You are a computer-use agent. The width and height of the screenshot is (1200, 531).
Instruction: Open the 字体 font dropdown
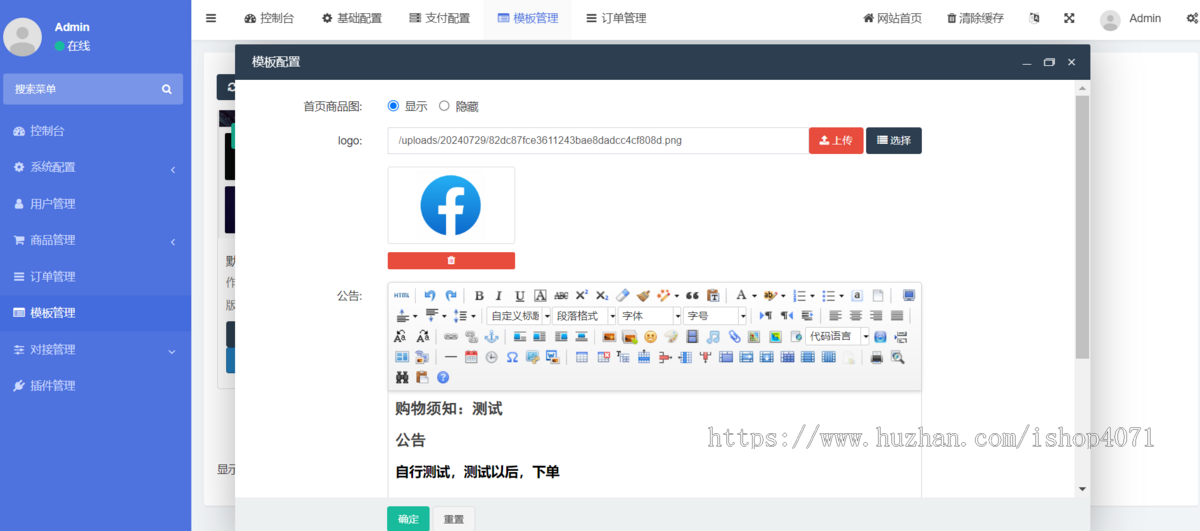(650, 316)
